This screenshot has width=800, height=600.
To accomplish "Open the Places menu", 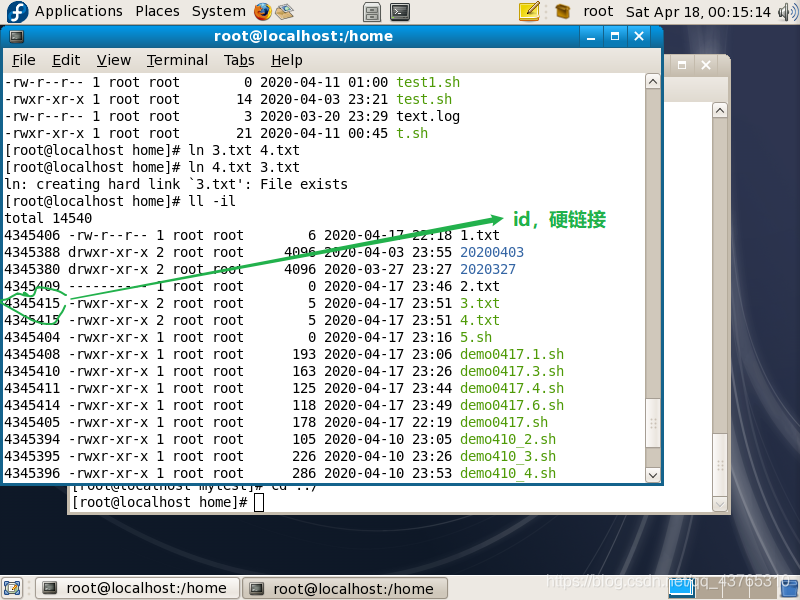I will [x=157, y=11].
